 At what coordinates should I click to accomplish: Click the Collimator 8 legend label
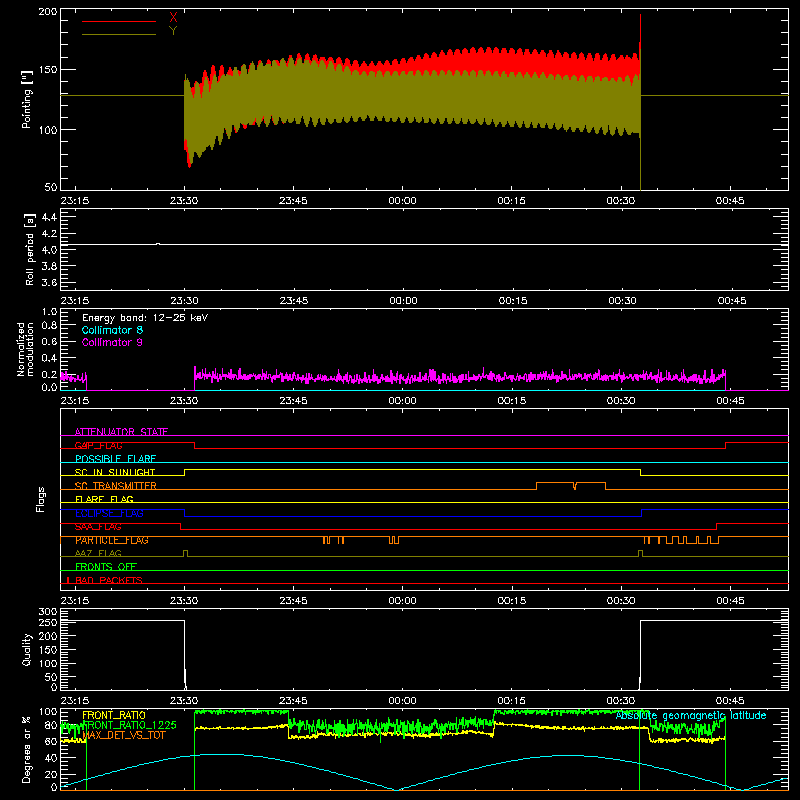pyautogui.click(x=112, y=330)
